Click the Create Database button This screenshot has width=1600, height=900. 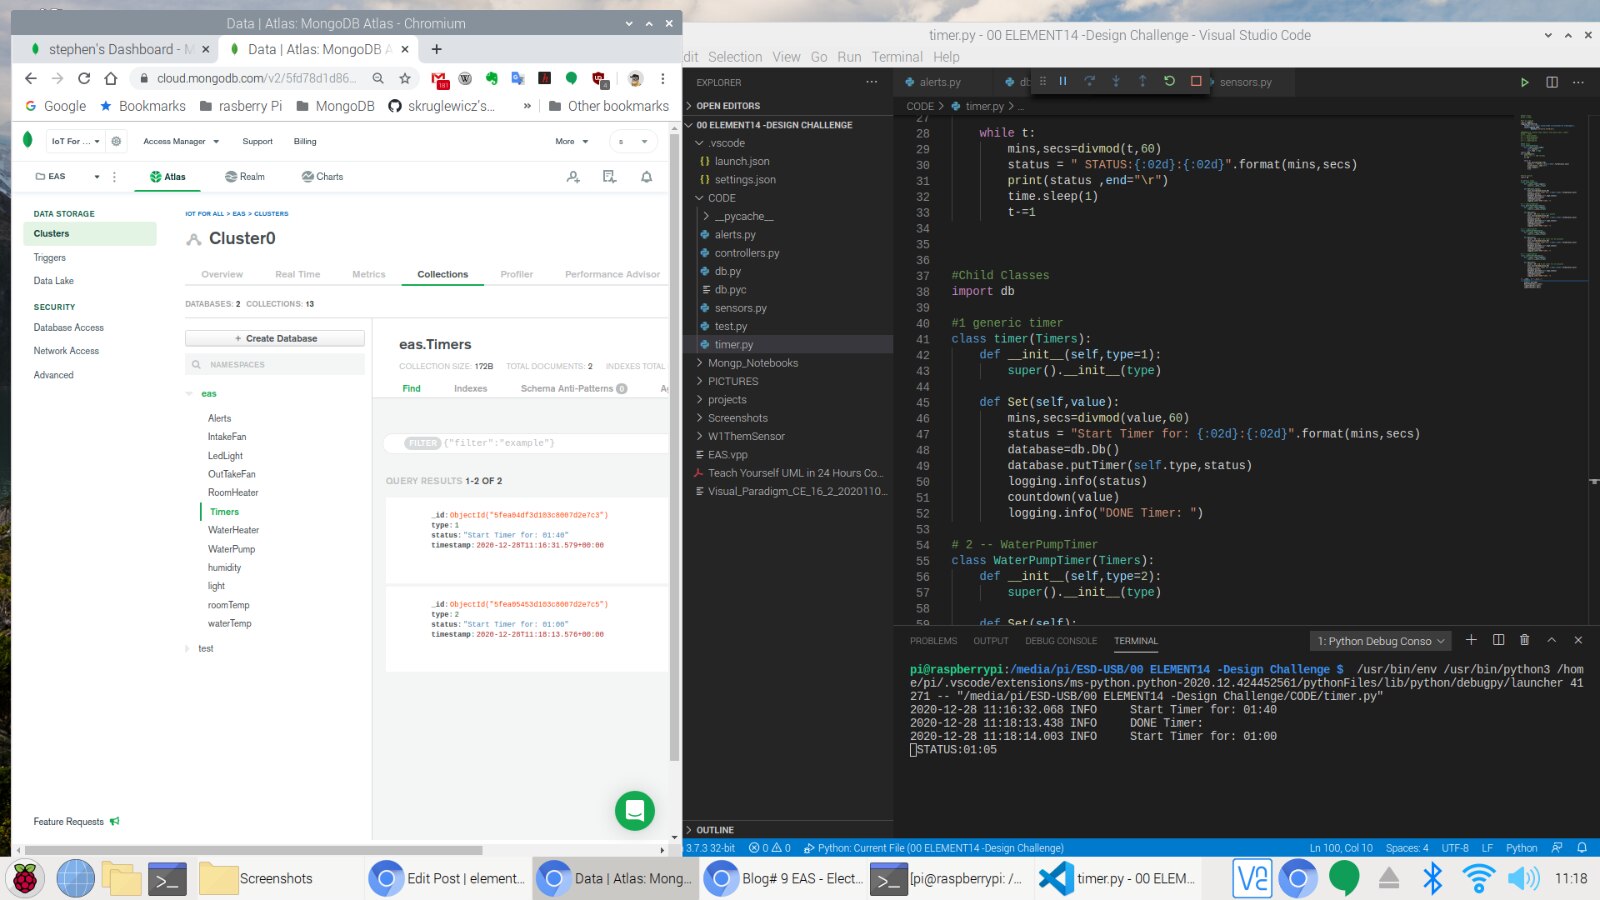point(275,339)
